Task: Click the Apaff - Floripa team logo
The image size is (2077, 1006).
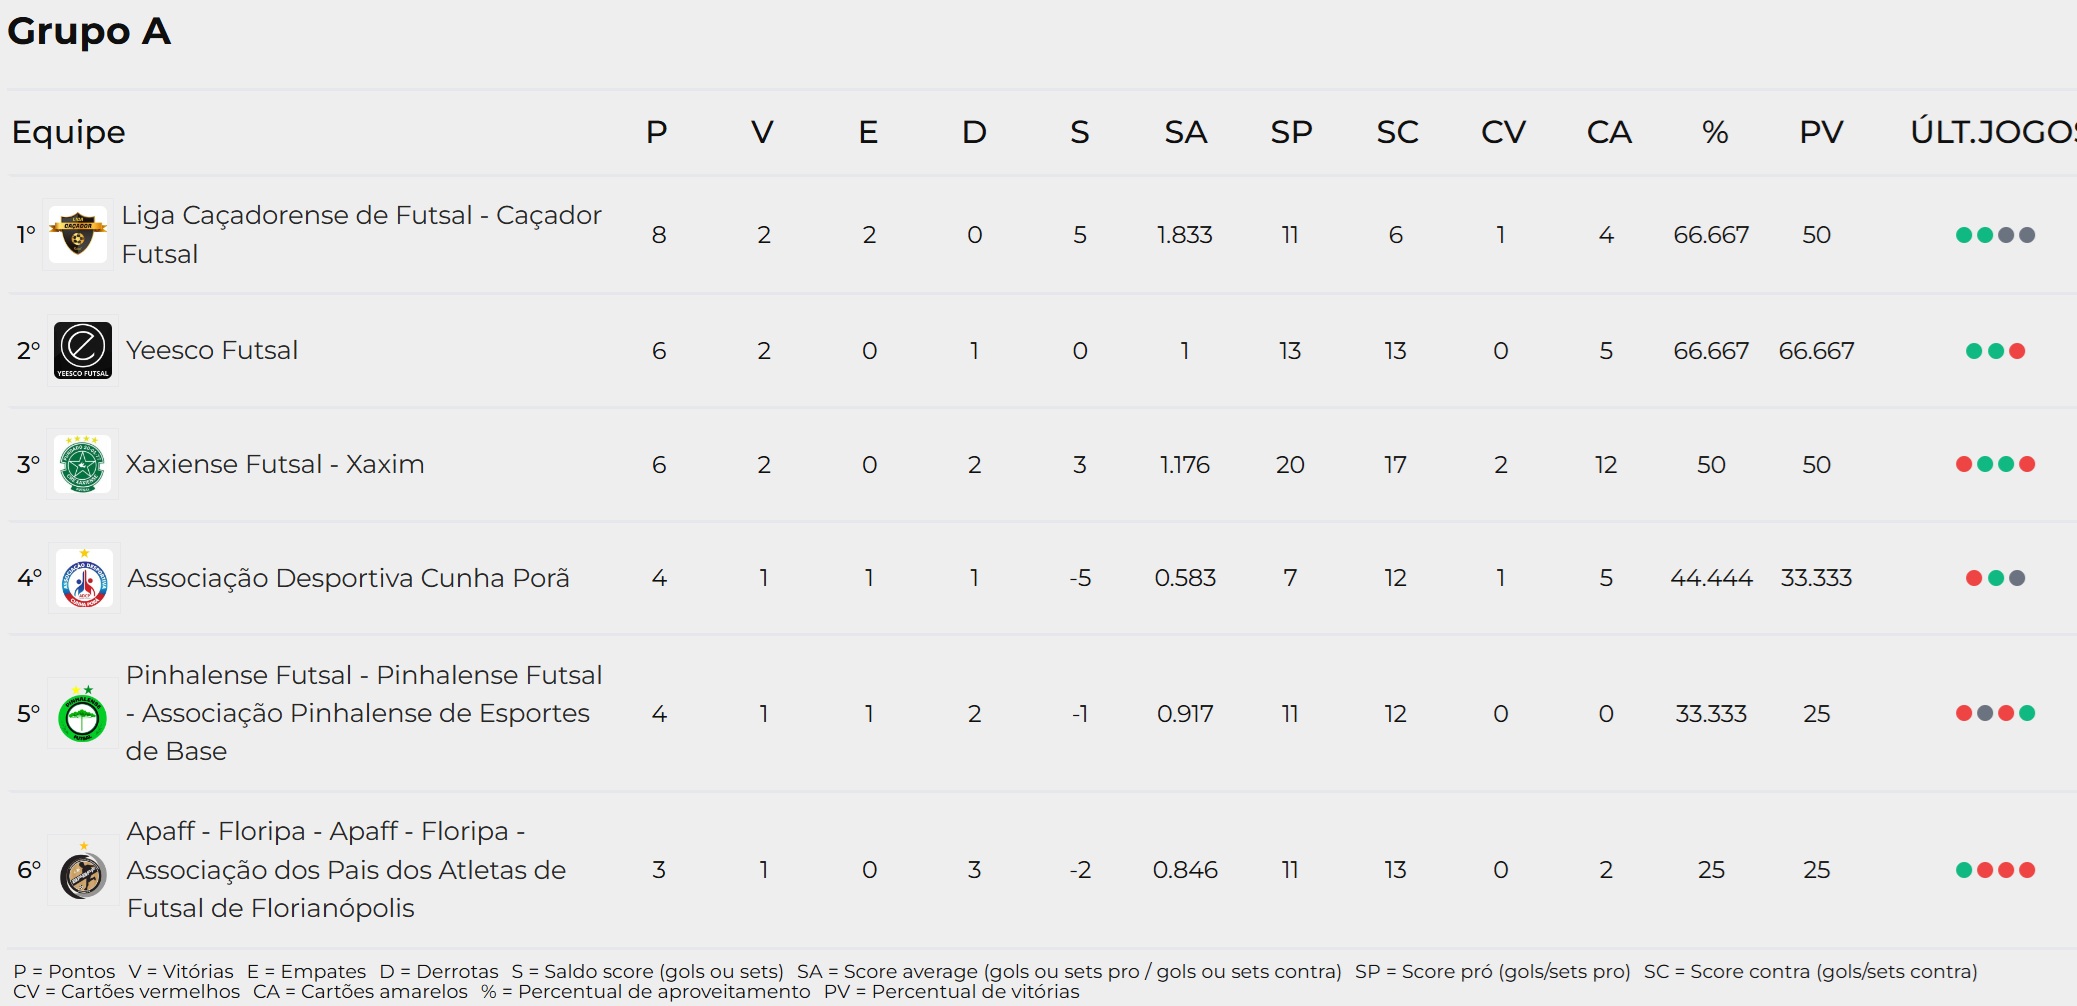Action: pos(84,870)
